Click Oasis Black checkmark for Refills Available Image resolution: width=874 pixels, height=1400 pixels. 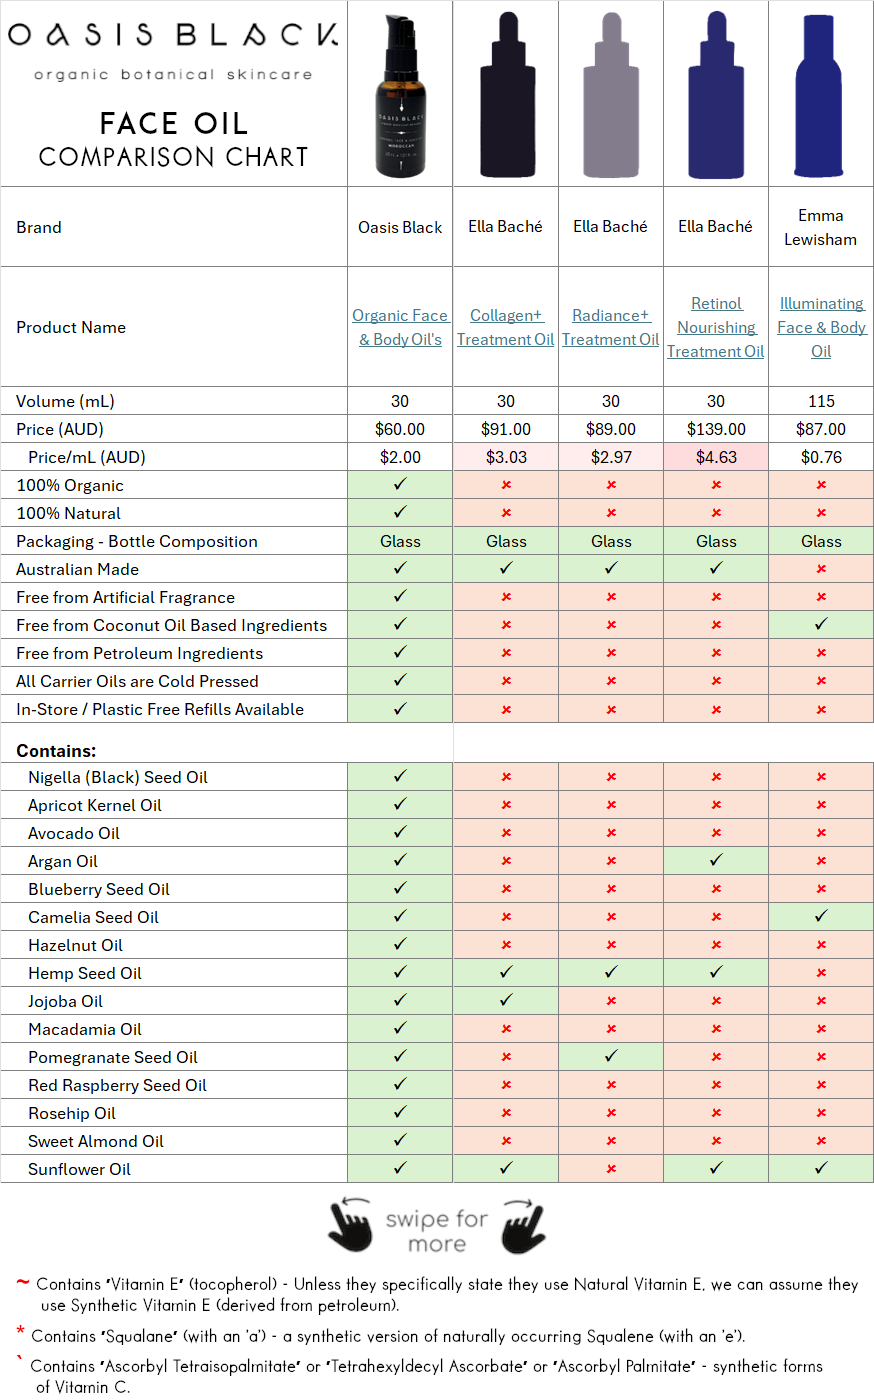pos(400,708)
